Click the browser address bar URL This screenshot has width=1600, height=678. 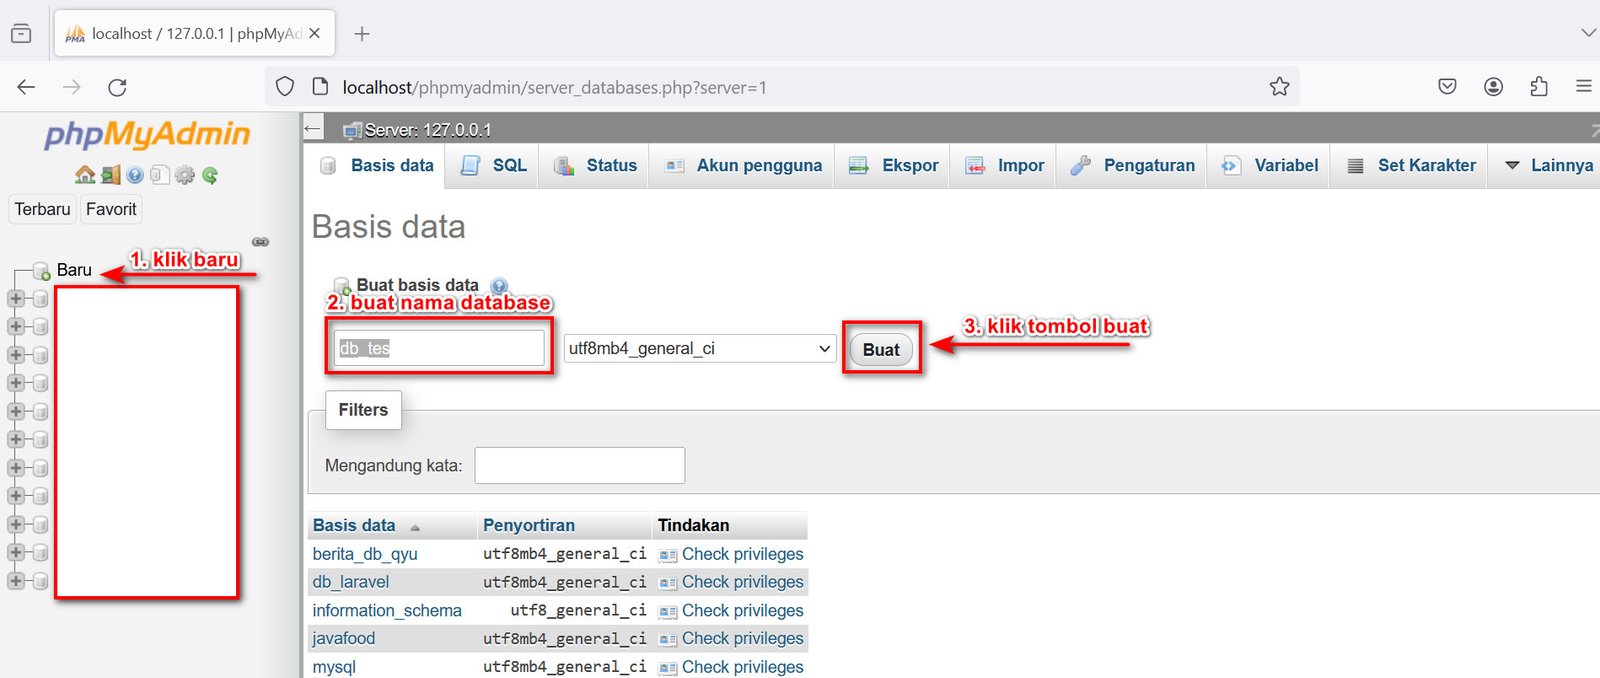[554, 87]
